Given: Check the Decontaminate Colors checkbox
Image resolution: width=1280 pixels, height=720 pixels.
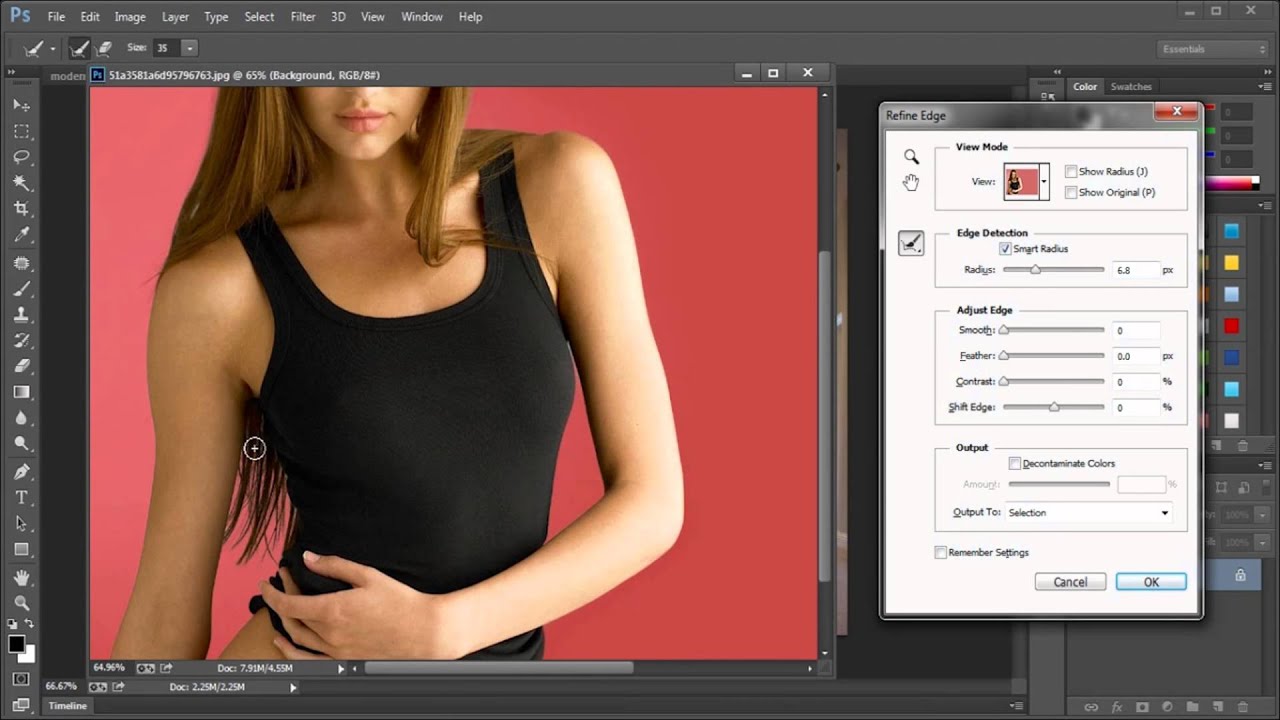Looking at the screenshot, I should pos(1015,464).
